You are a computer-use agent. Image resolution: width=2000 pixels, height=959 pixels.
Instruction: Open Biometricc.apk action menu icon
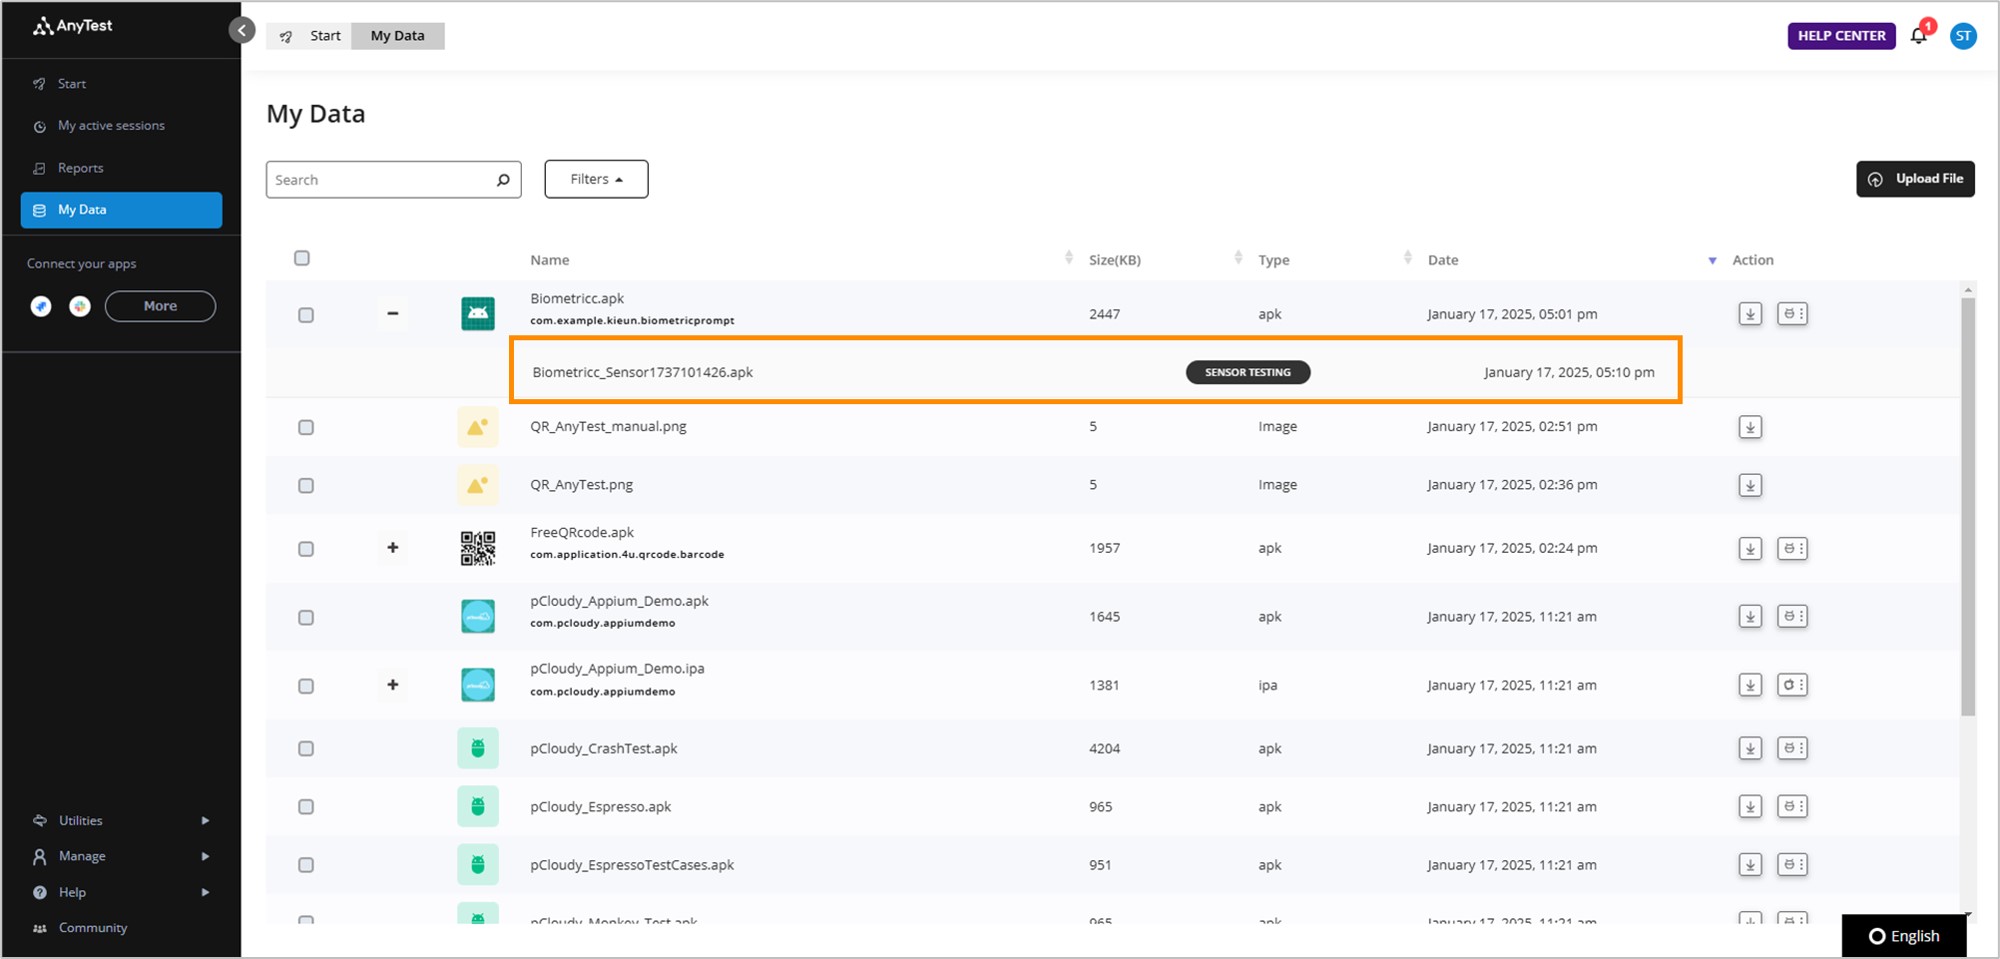[x=1792, y=314]
